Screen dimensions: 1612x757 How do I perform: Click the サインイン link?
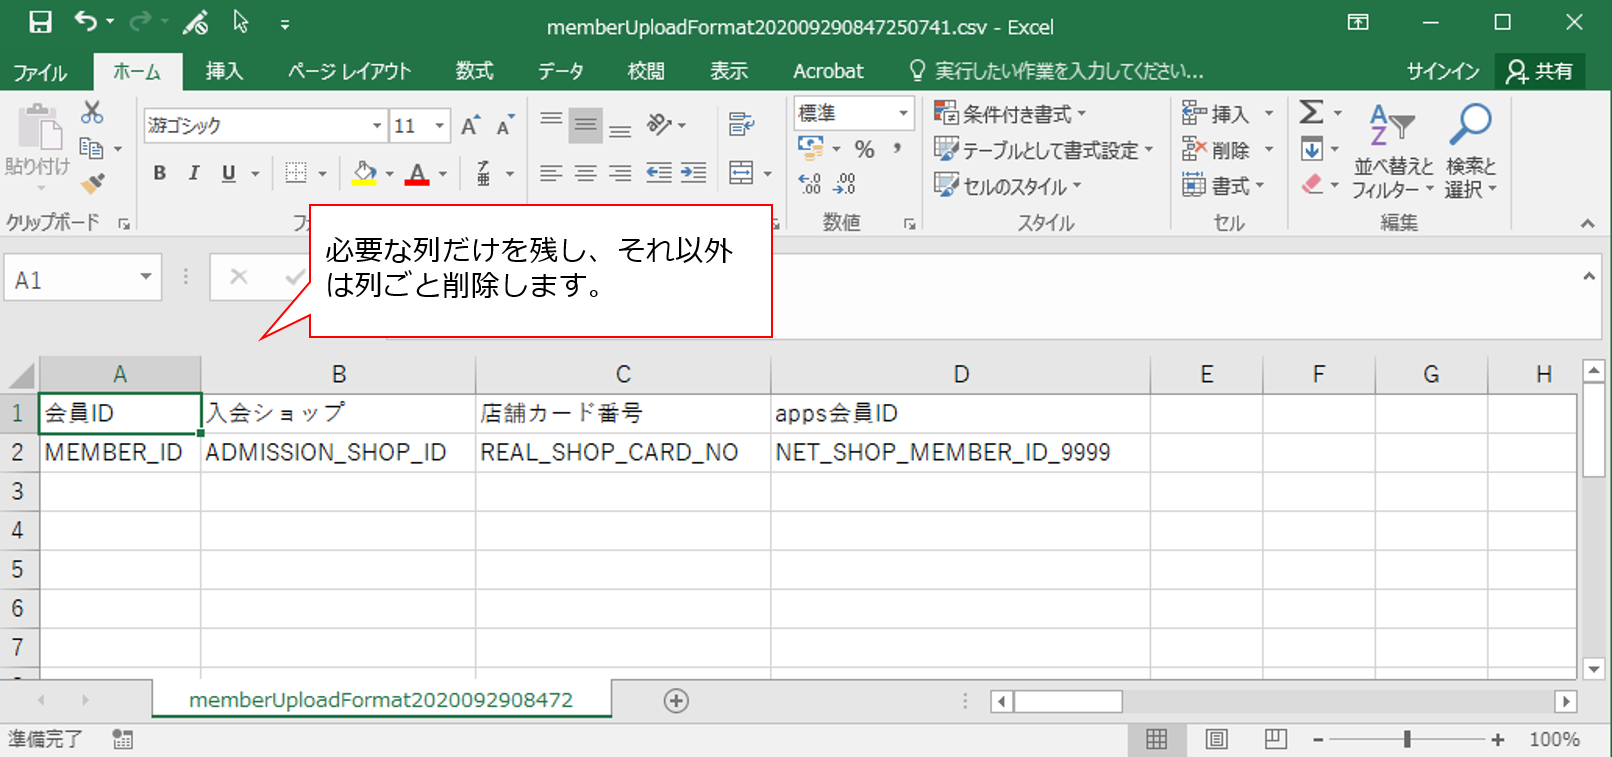click(1442, 71)
